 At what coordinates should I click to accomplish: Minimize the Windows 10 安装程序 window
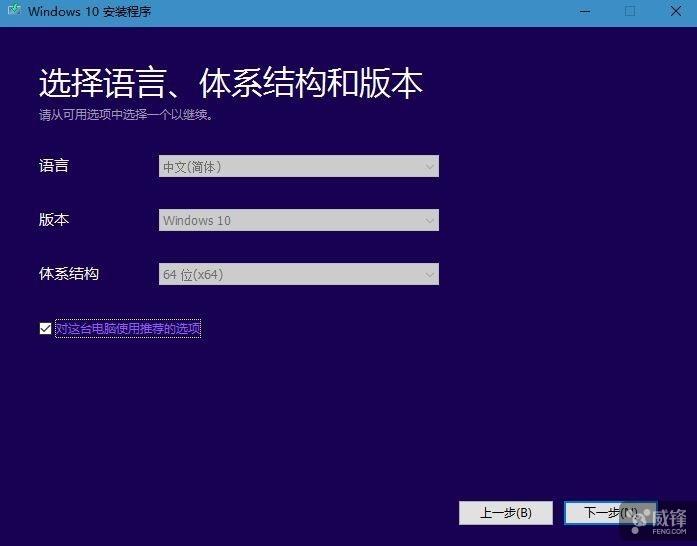click(x=585, y=12)
